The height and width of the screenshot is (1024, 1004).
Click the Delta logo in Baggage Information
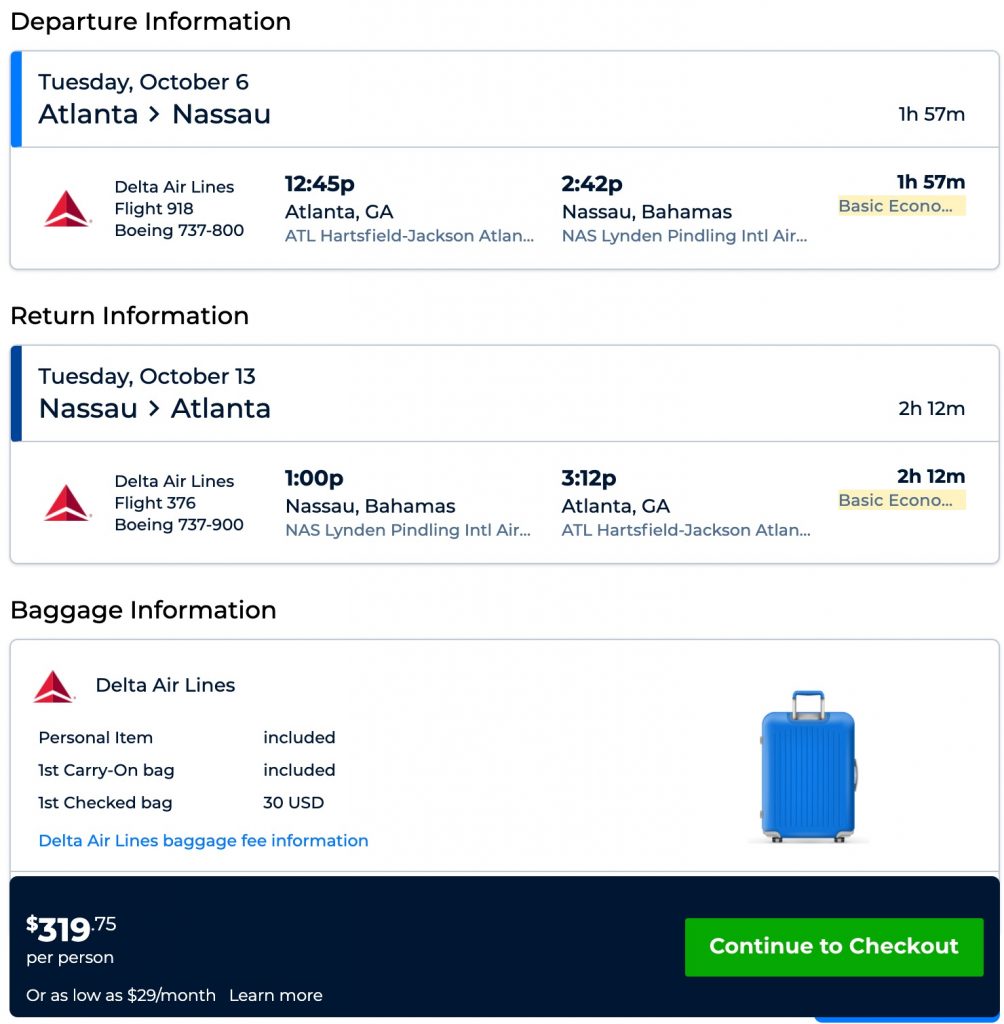(x=54, y=686)
